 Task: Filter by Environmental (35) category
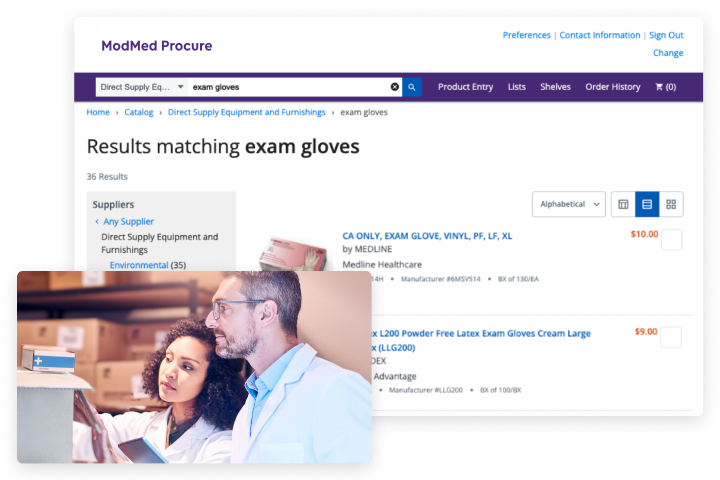click(147, 265)
